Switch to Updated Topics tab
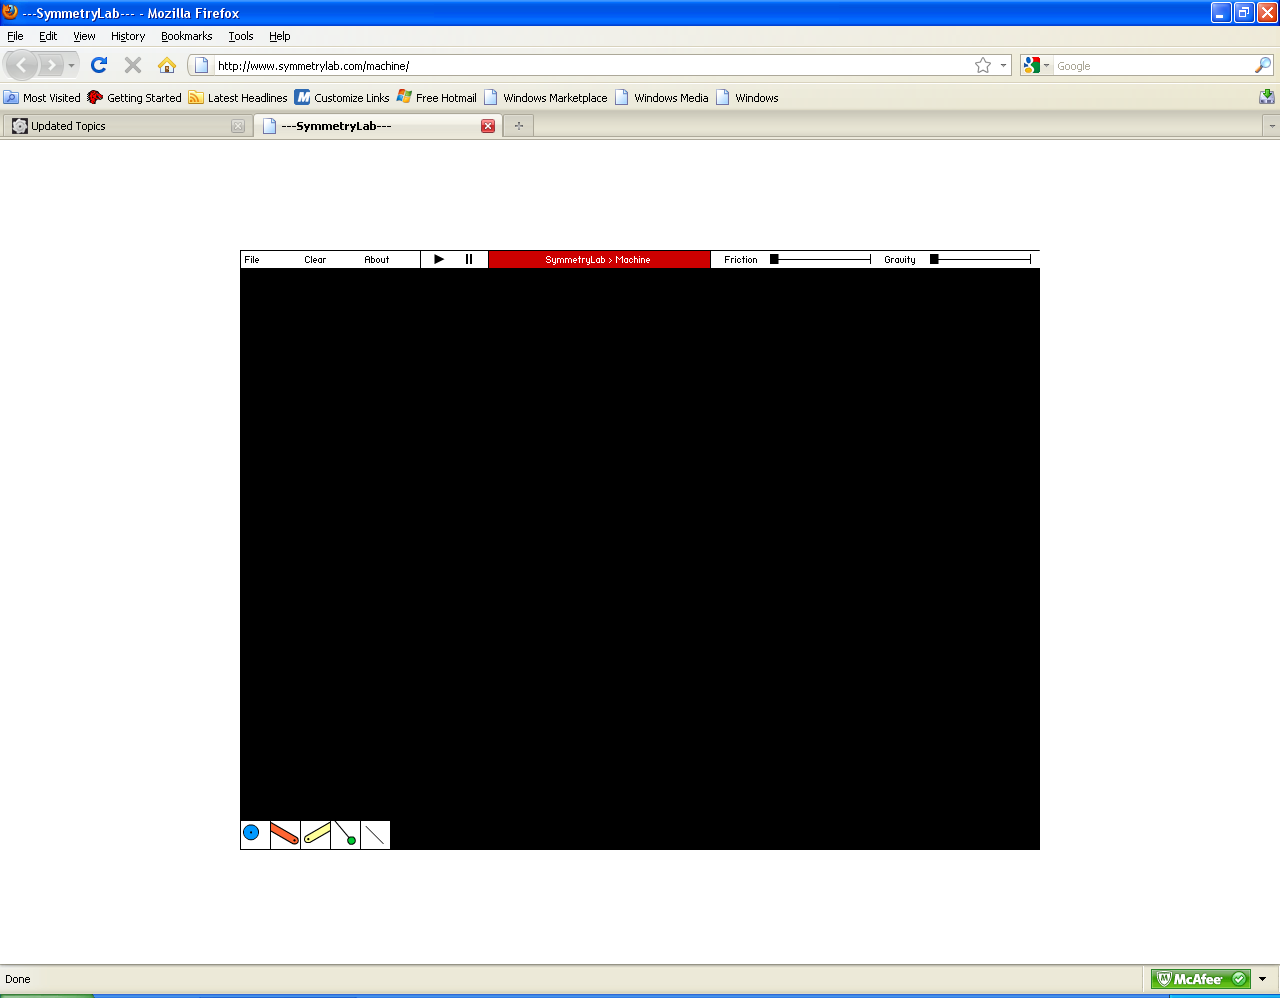This screenshot has height=998, width=1280. (128, 126)
